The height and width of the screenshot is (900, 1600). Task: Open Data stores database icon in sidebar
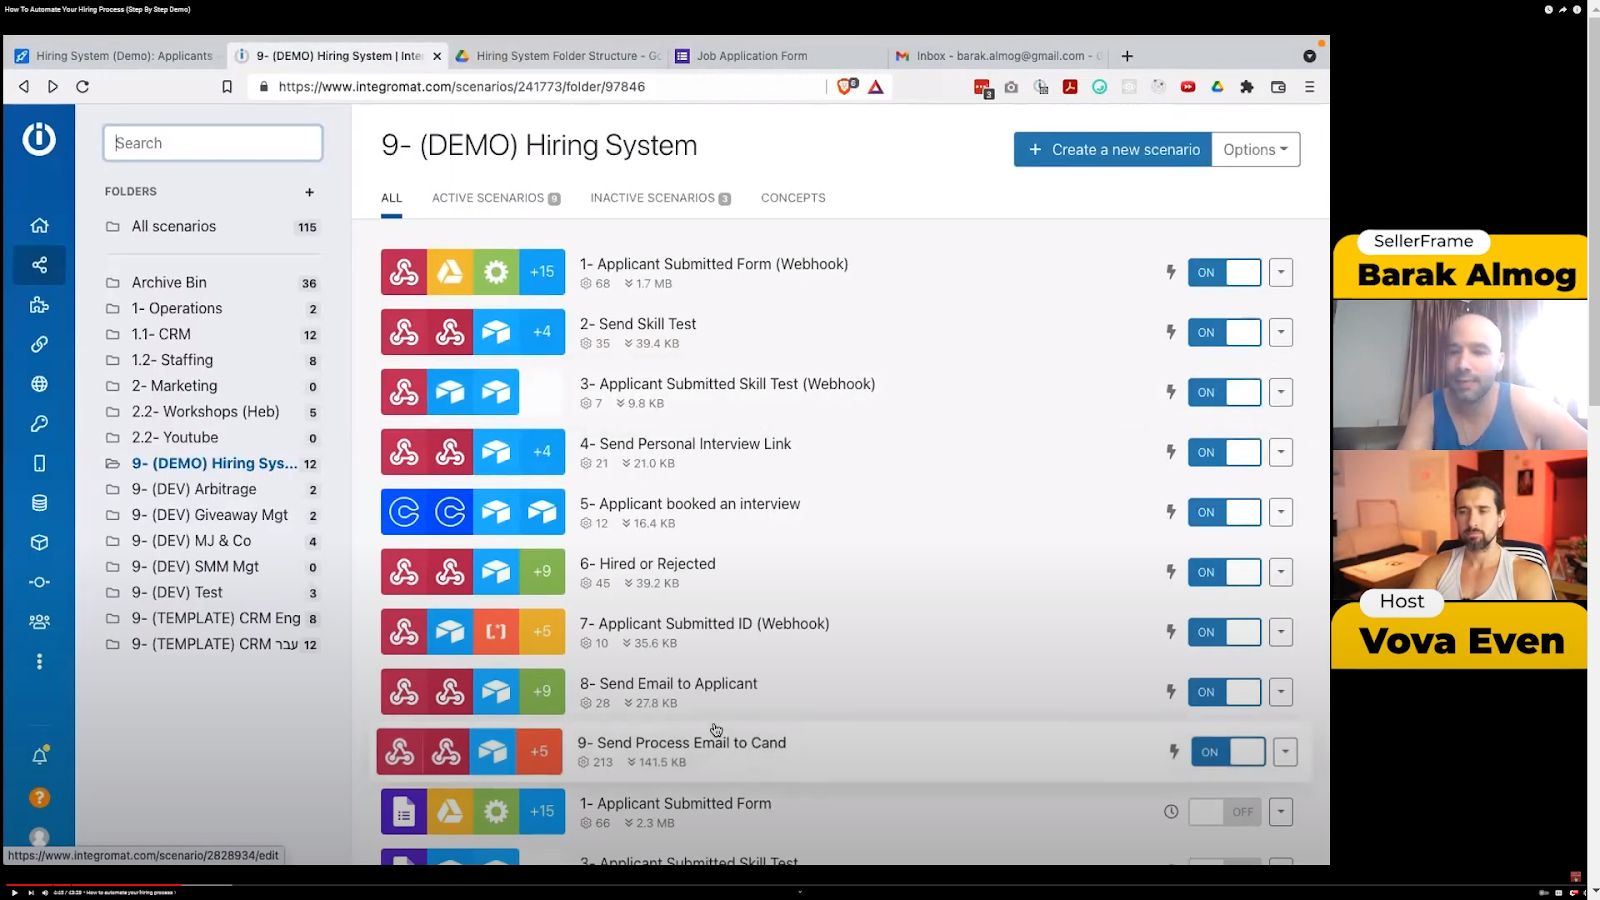tap(39, 503)
